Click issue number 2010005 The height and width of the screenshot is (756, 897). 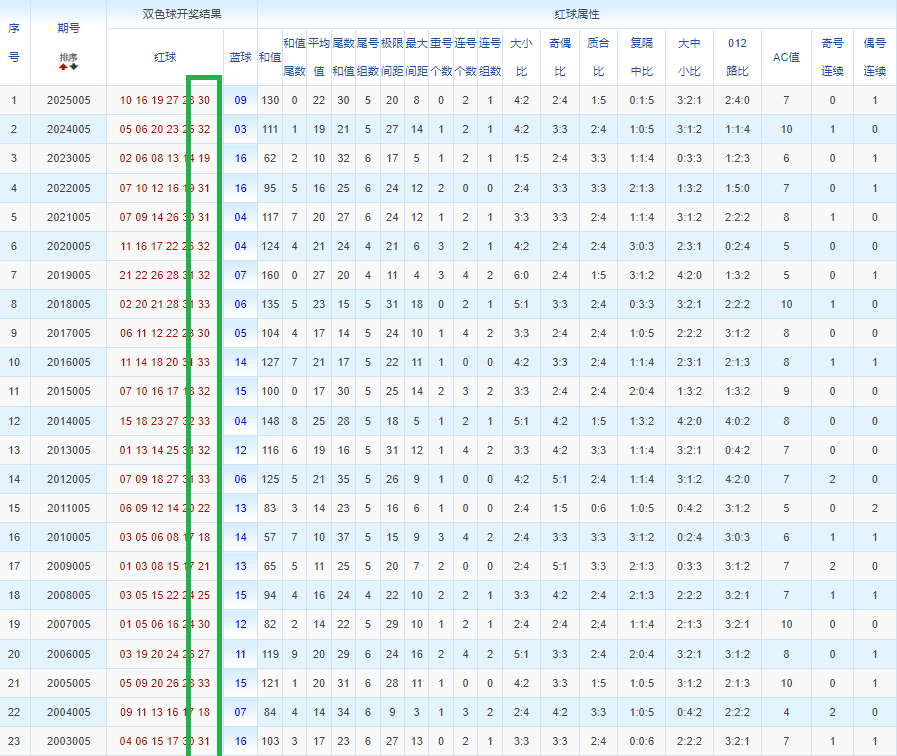pyautogui.click(x=68, y=537)
